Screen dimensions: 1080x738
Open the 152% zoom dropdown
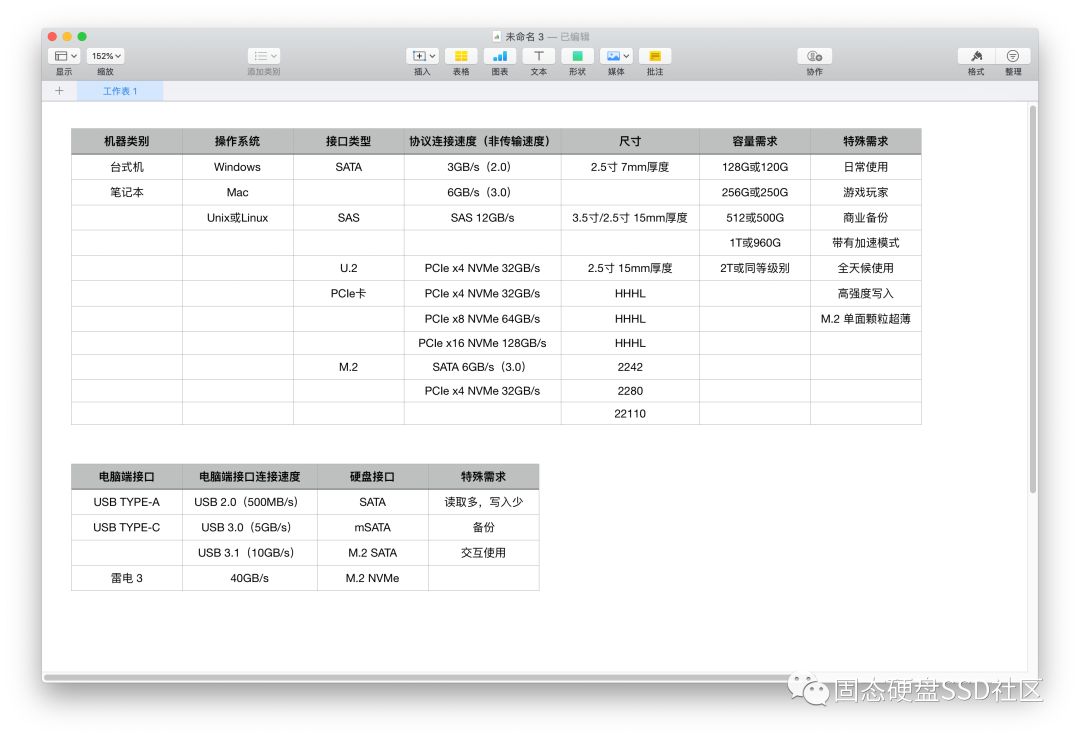click(x=106, y=56)
